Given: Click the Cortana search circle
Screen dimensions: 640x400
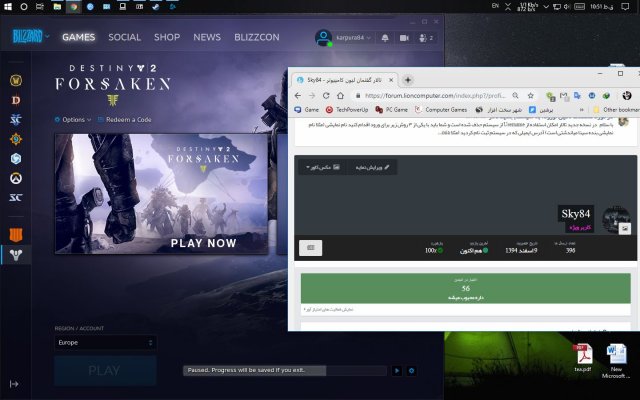Looking at the screenshot, I should click(24, 7).
